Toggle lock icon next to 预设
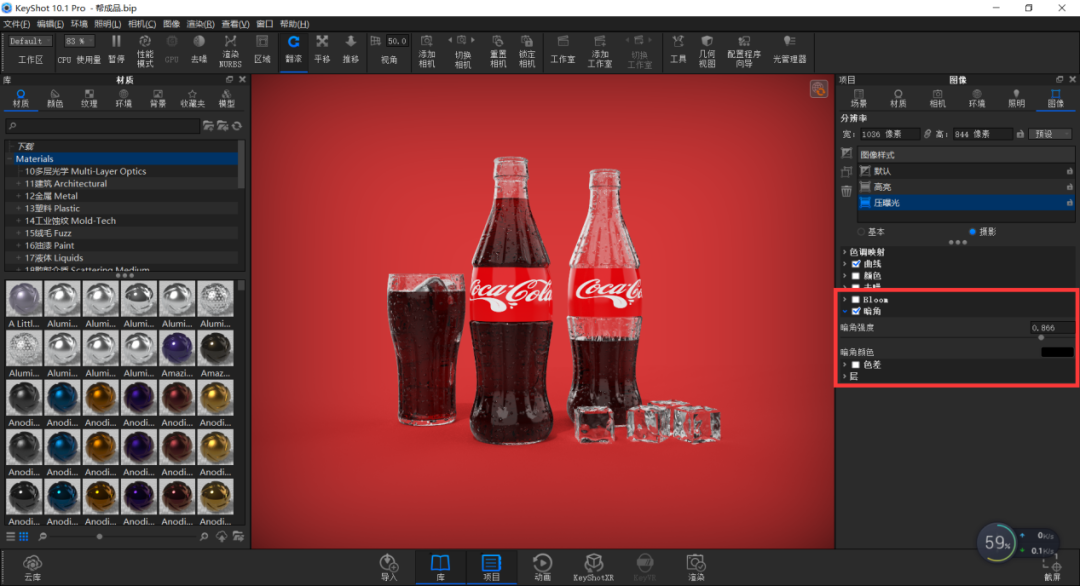The height and width of the screenshot is (586, 1080). point(1020,134)
